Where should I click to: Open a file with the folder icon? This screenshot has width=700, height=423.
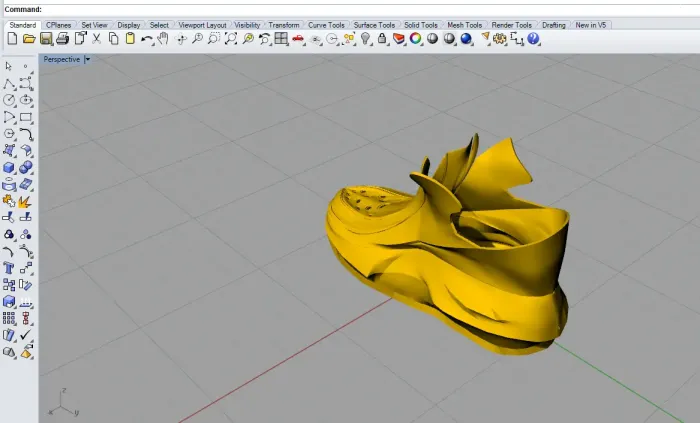[29, 39]
